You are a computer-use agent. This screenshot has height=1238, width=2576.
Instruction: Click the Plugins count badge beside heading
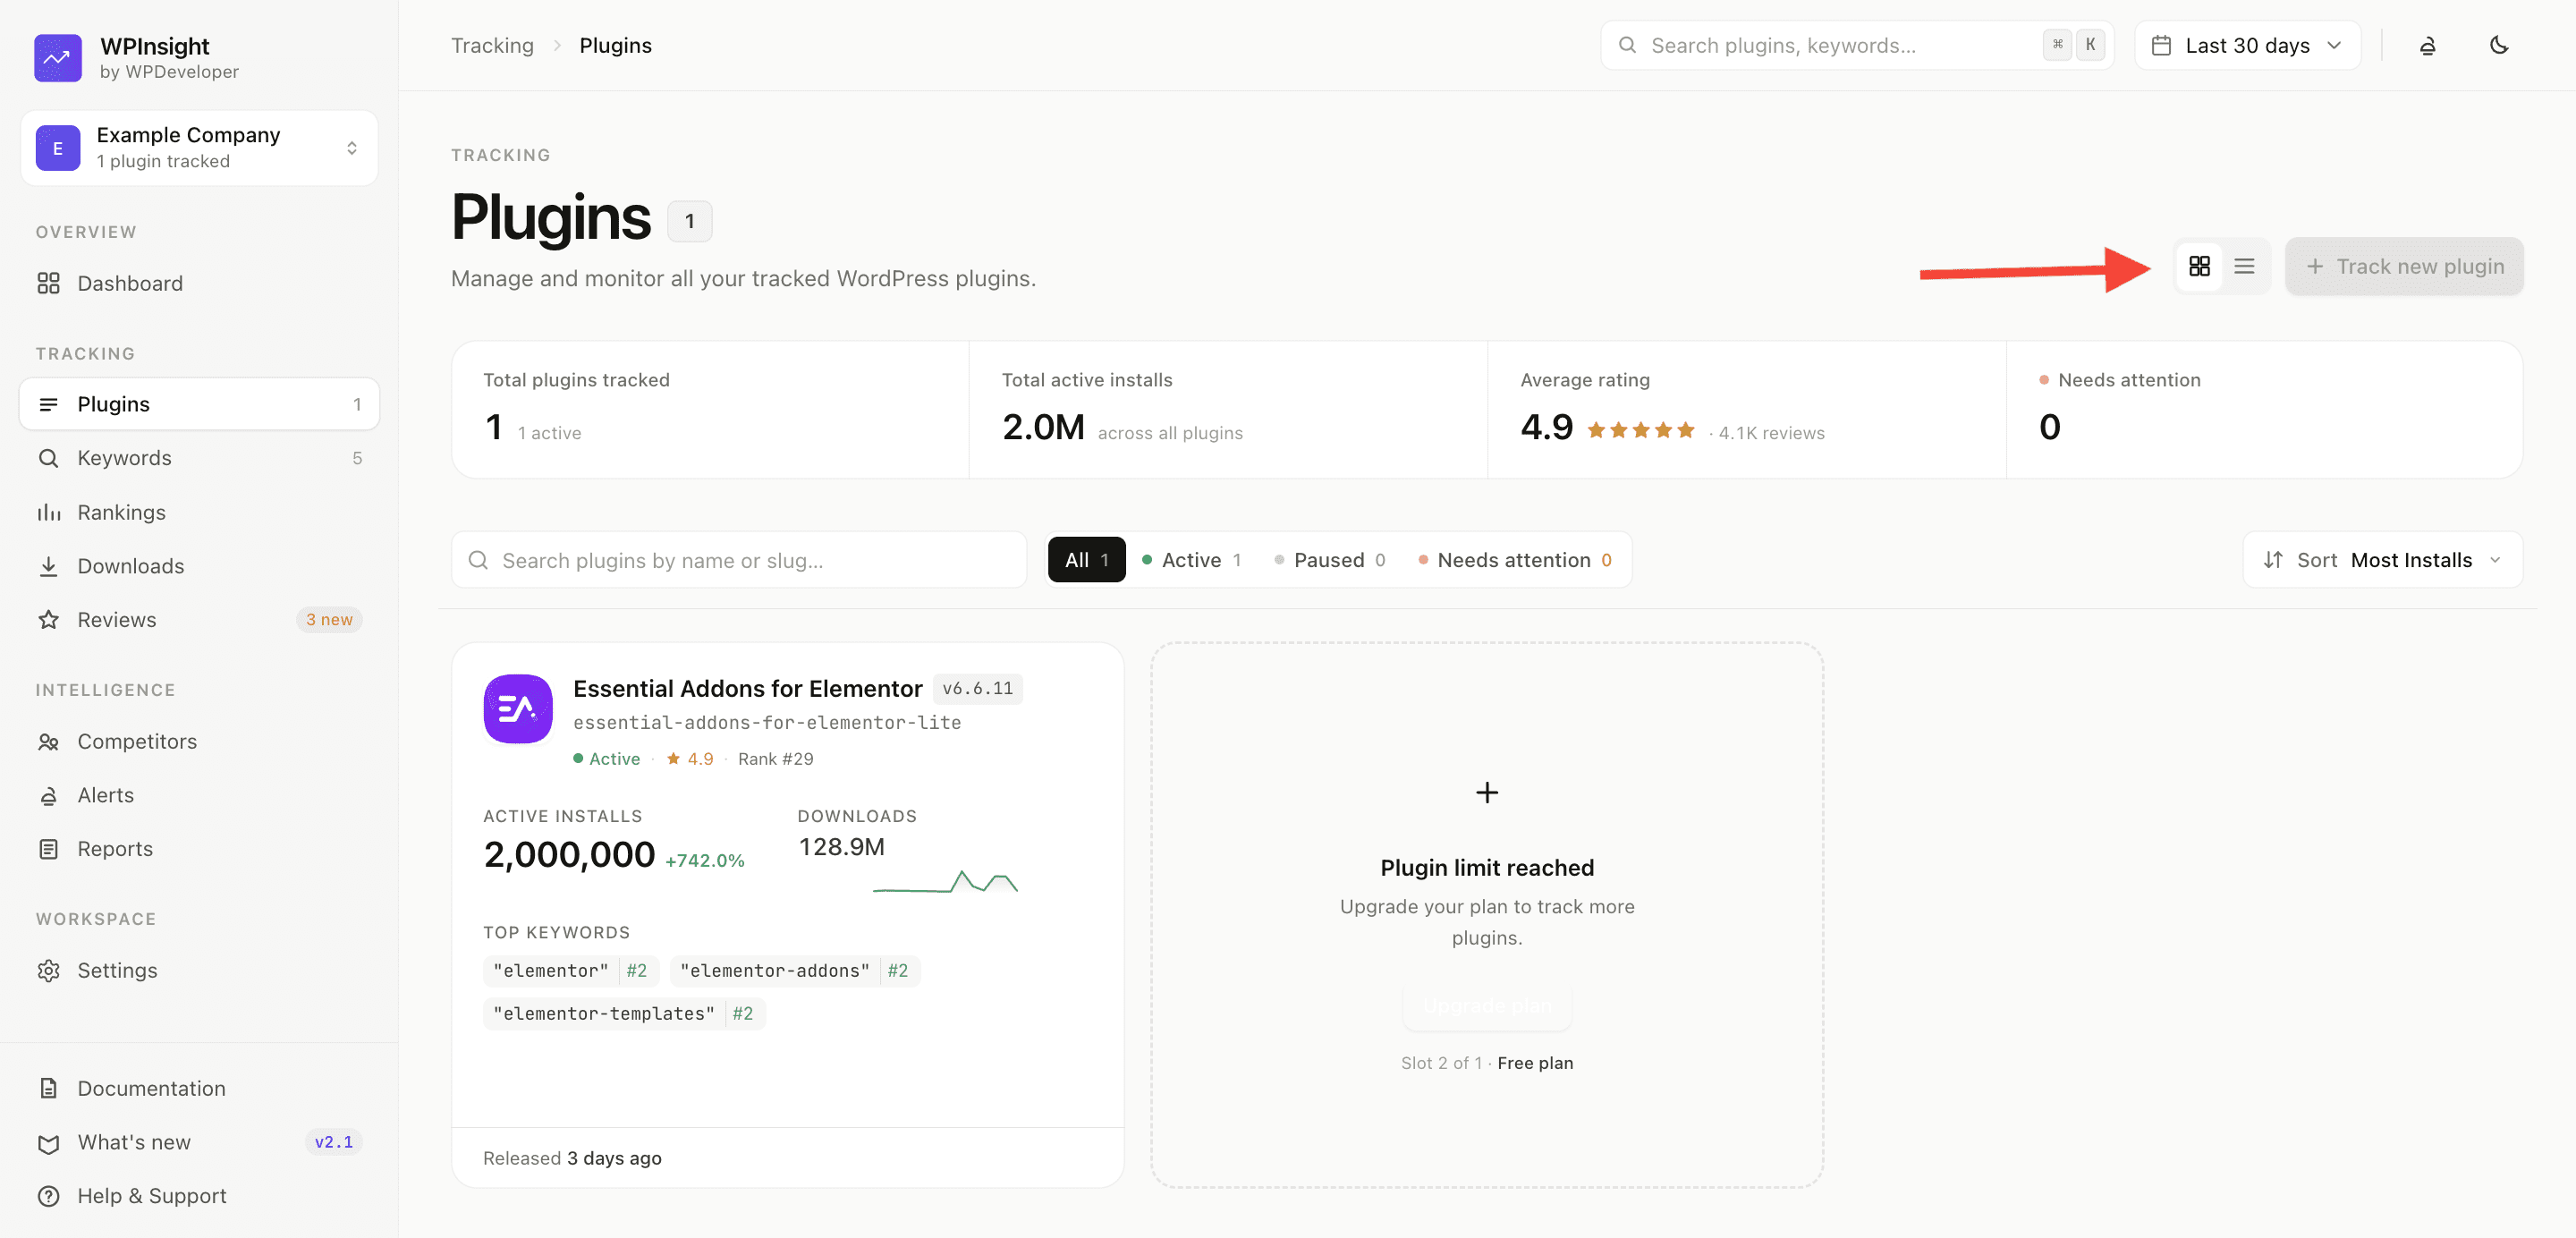(689, 221)
